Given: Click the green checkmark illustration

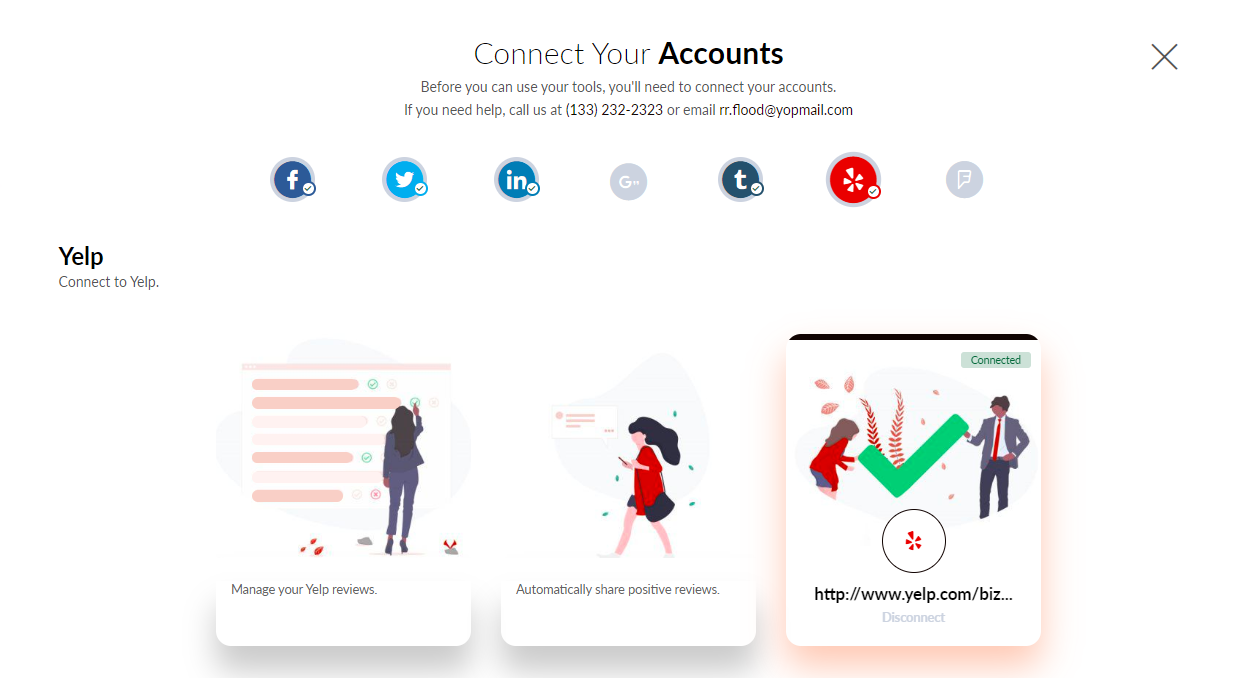Looking at the screenshot, I should tap(913, 455).
